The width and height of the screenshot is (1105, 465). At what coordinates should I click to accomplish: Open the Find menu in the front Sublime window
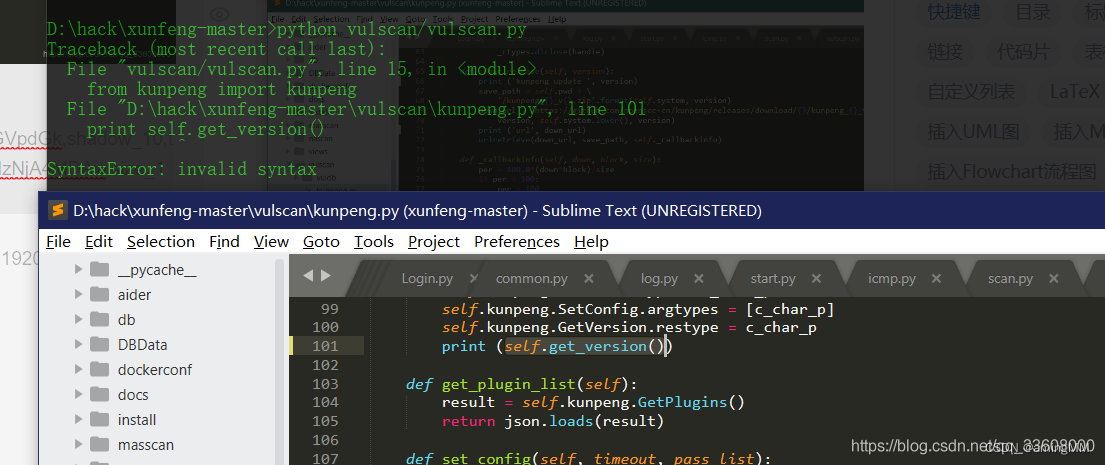(224, 242)
